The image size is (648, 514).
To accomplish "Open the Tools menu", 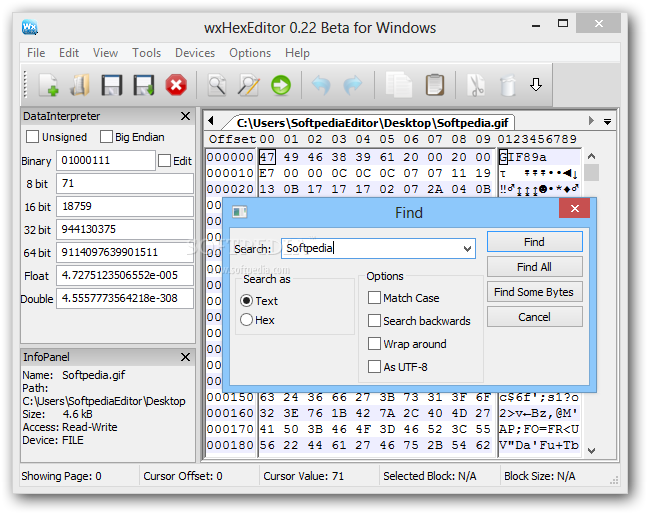I will [146, 53].
